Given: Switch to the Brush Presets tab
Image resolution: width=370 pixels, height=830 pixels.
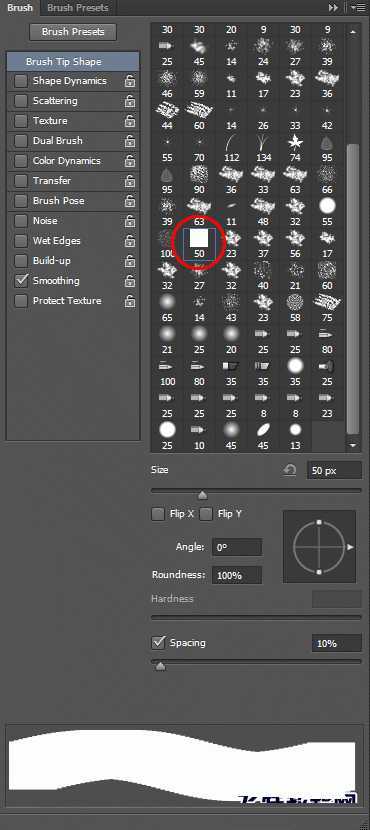Looking at the screenshot, I should click(77, 7).
